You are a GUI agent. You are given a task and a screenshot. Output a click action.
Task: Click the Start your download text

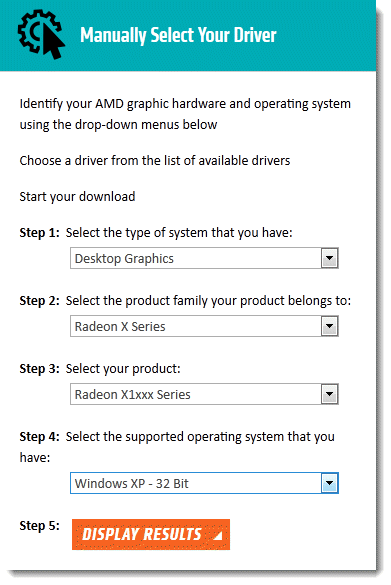pos(77,197)
